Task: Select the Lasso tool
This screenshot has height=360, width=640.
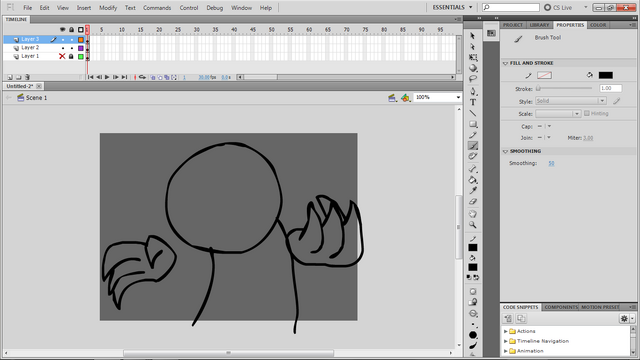Action: point(473,78)
